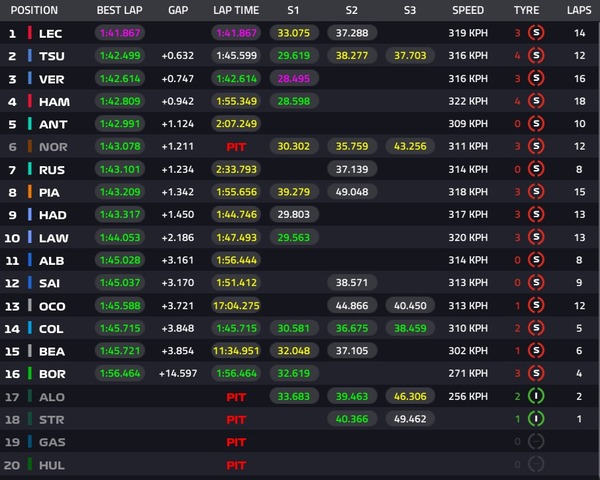
Task: Select VER's red soft tyre icon
Action: pyautogui.click(x=535, y=78)
